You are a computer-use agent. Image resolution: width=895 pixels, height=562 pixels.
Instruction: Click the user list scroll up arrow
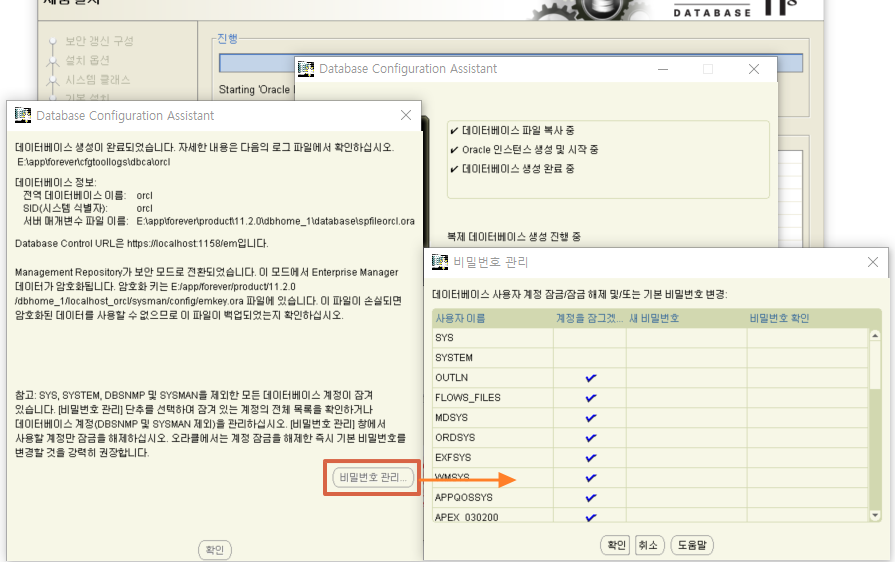tap(875, 335)
